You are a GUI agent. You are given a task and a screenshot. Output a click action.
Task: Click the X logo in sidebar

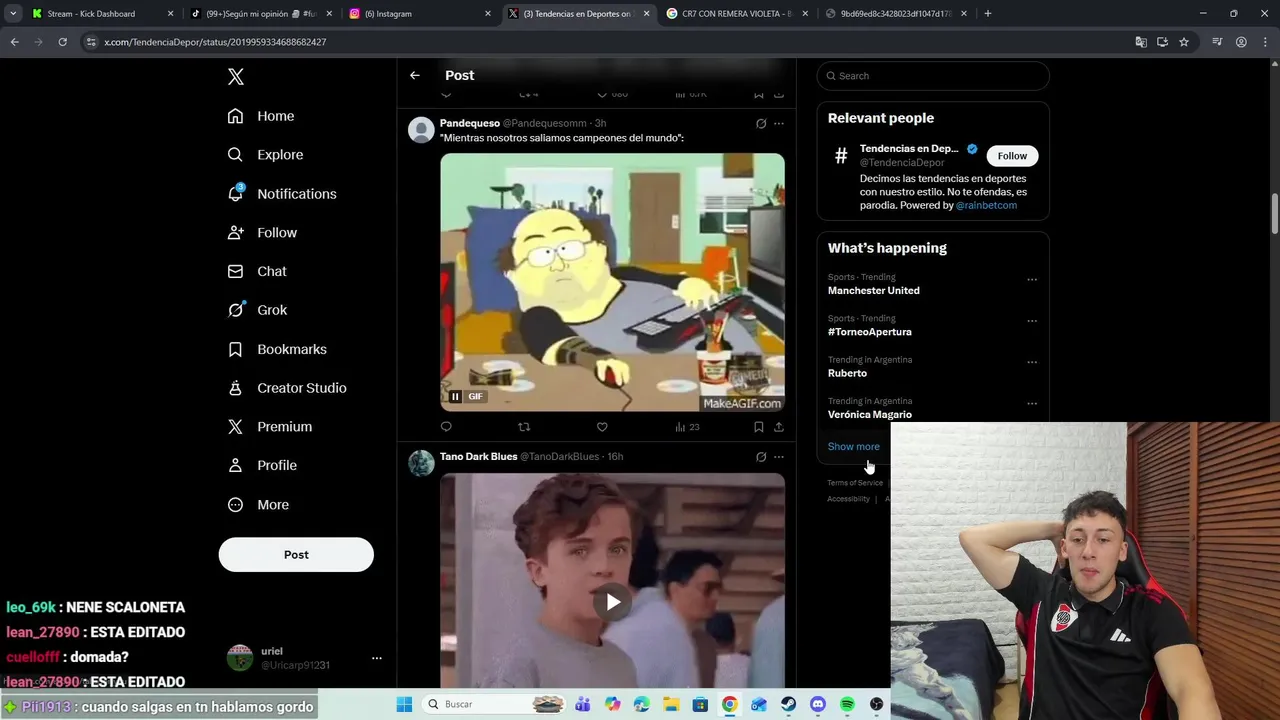pos(235,77)
